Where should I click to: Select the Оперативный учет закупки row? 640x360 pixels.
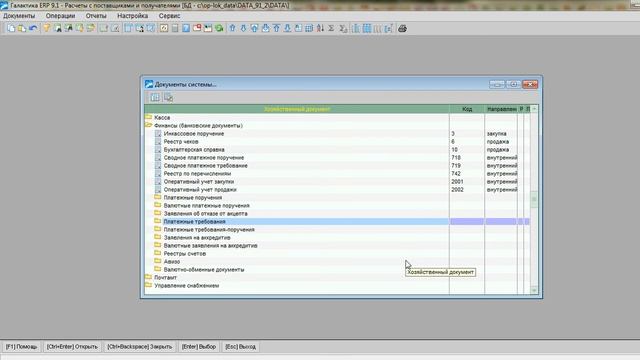click(x=337, y=181)
